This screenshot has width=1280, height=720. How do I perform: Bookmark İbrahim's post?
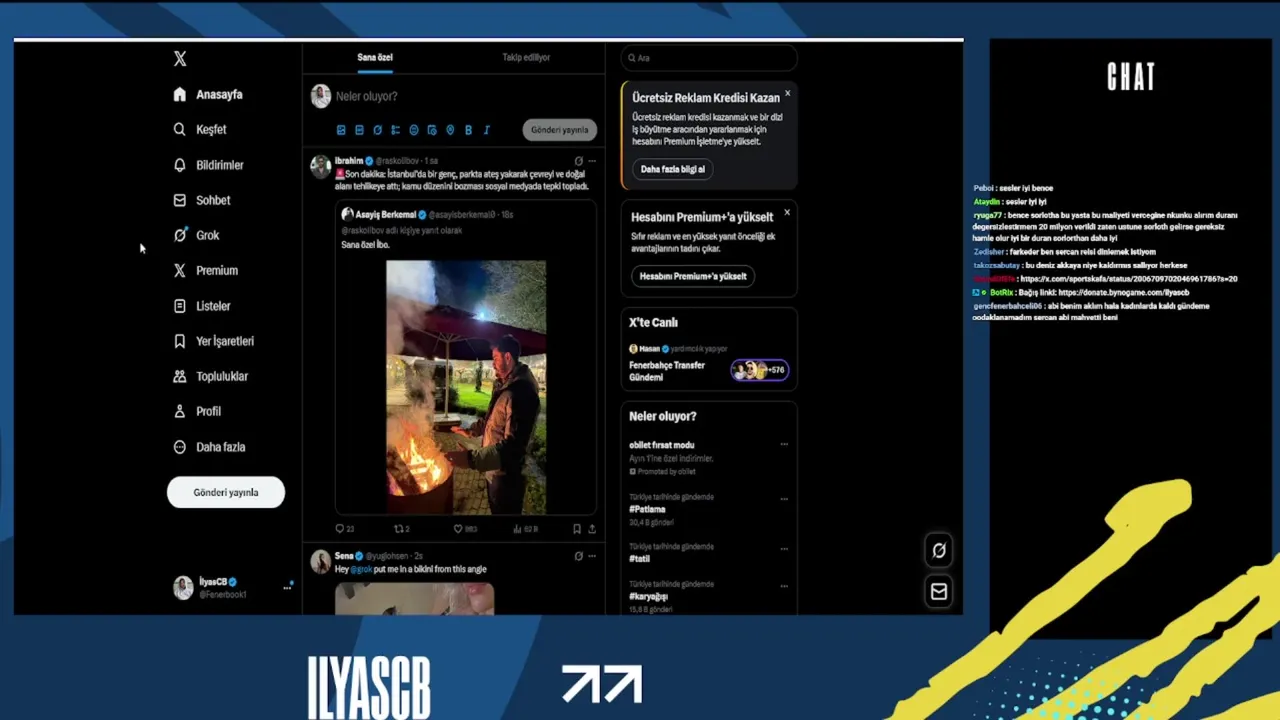point(577,529)
